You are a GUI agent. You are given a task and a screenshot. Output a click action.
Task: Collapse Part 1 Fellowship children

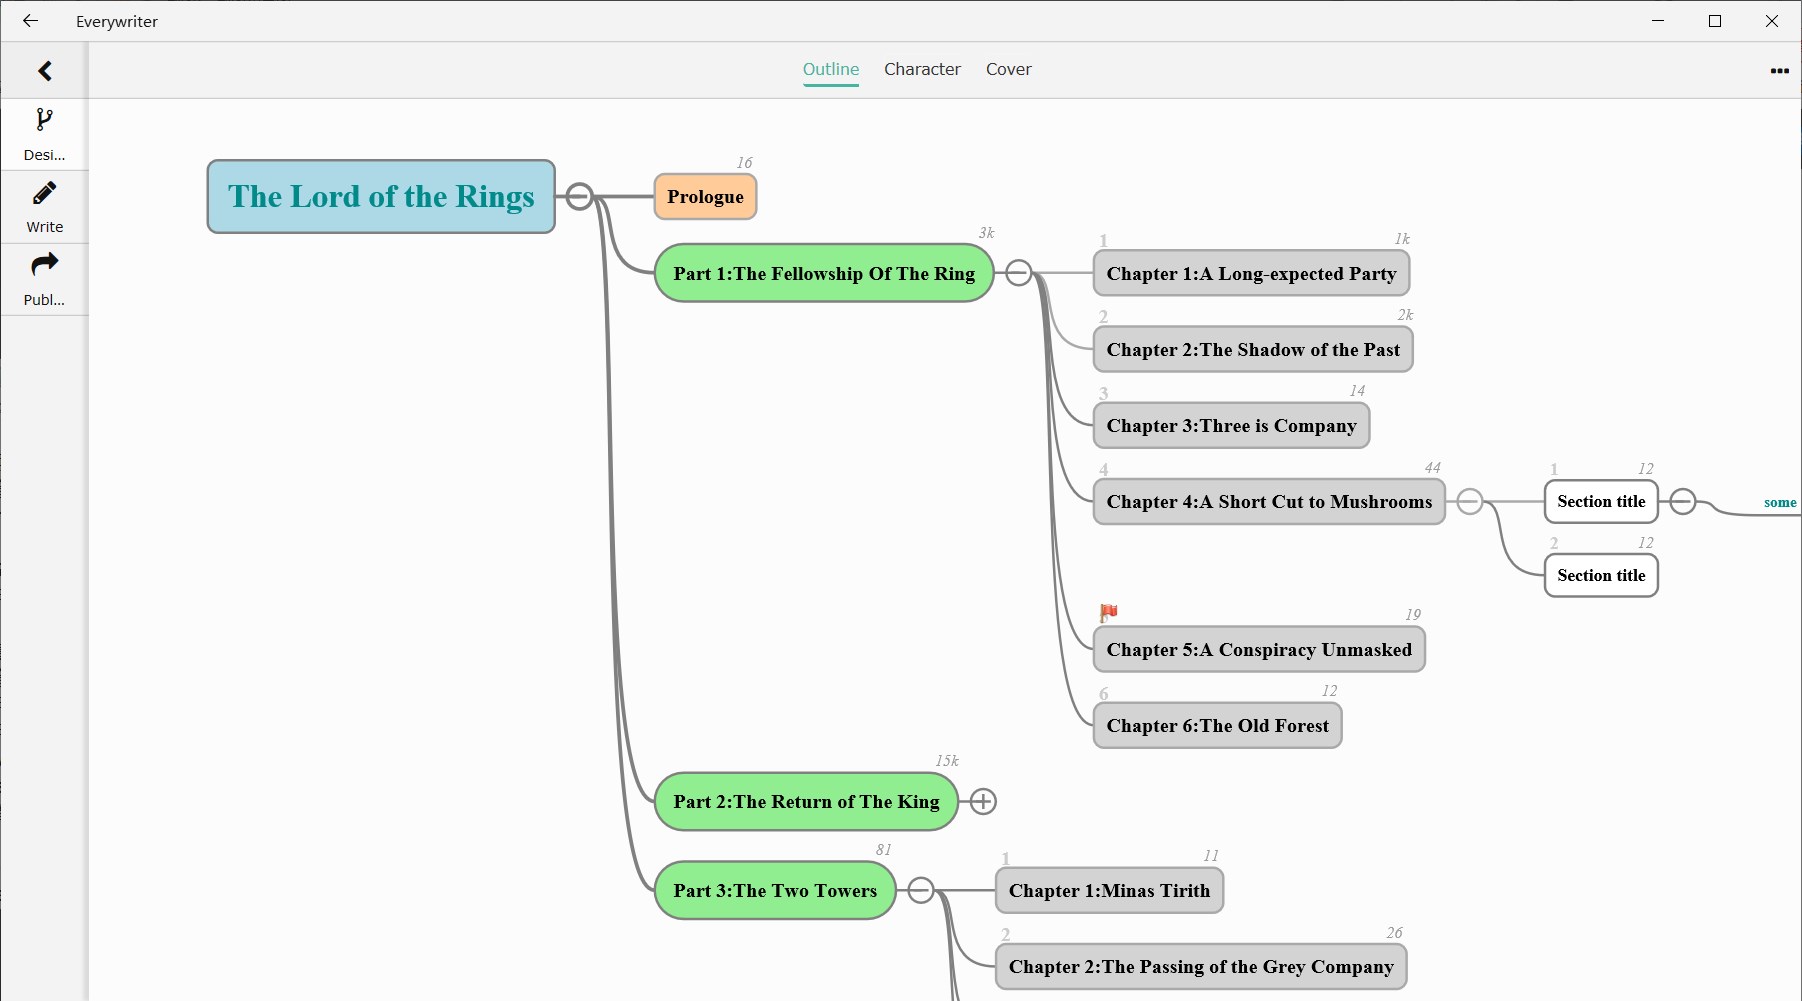(1018, 273)
